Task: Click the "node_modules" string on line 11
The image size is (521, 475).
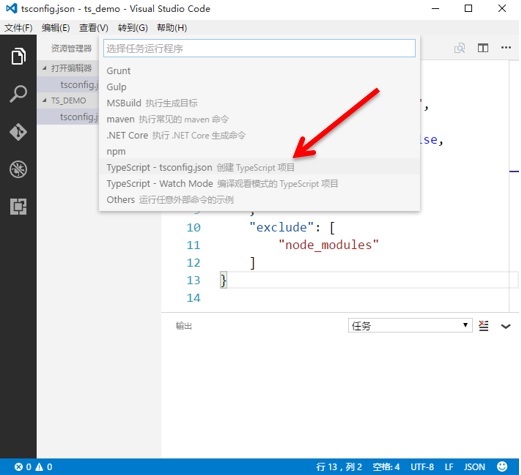Action: click(329, 245)
